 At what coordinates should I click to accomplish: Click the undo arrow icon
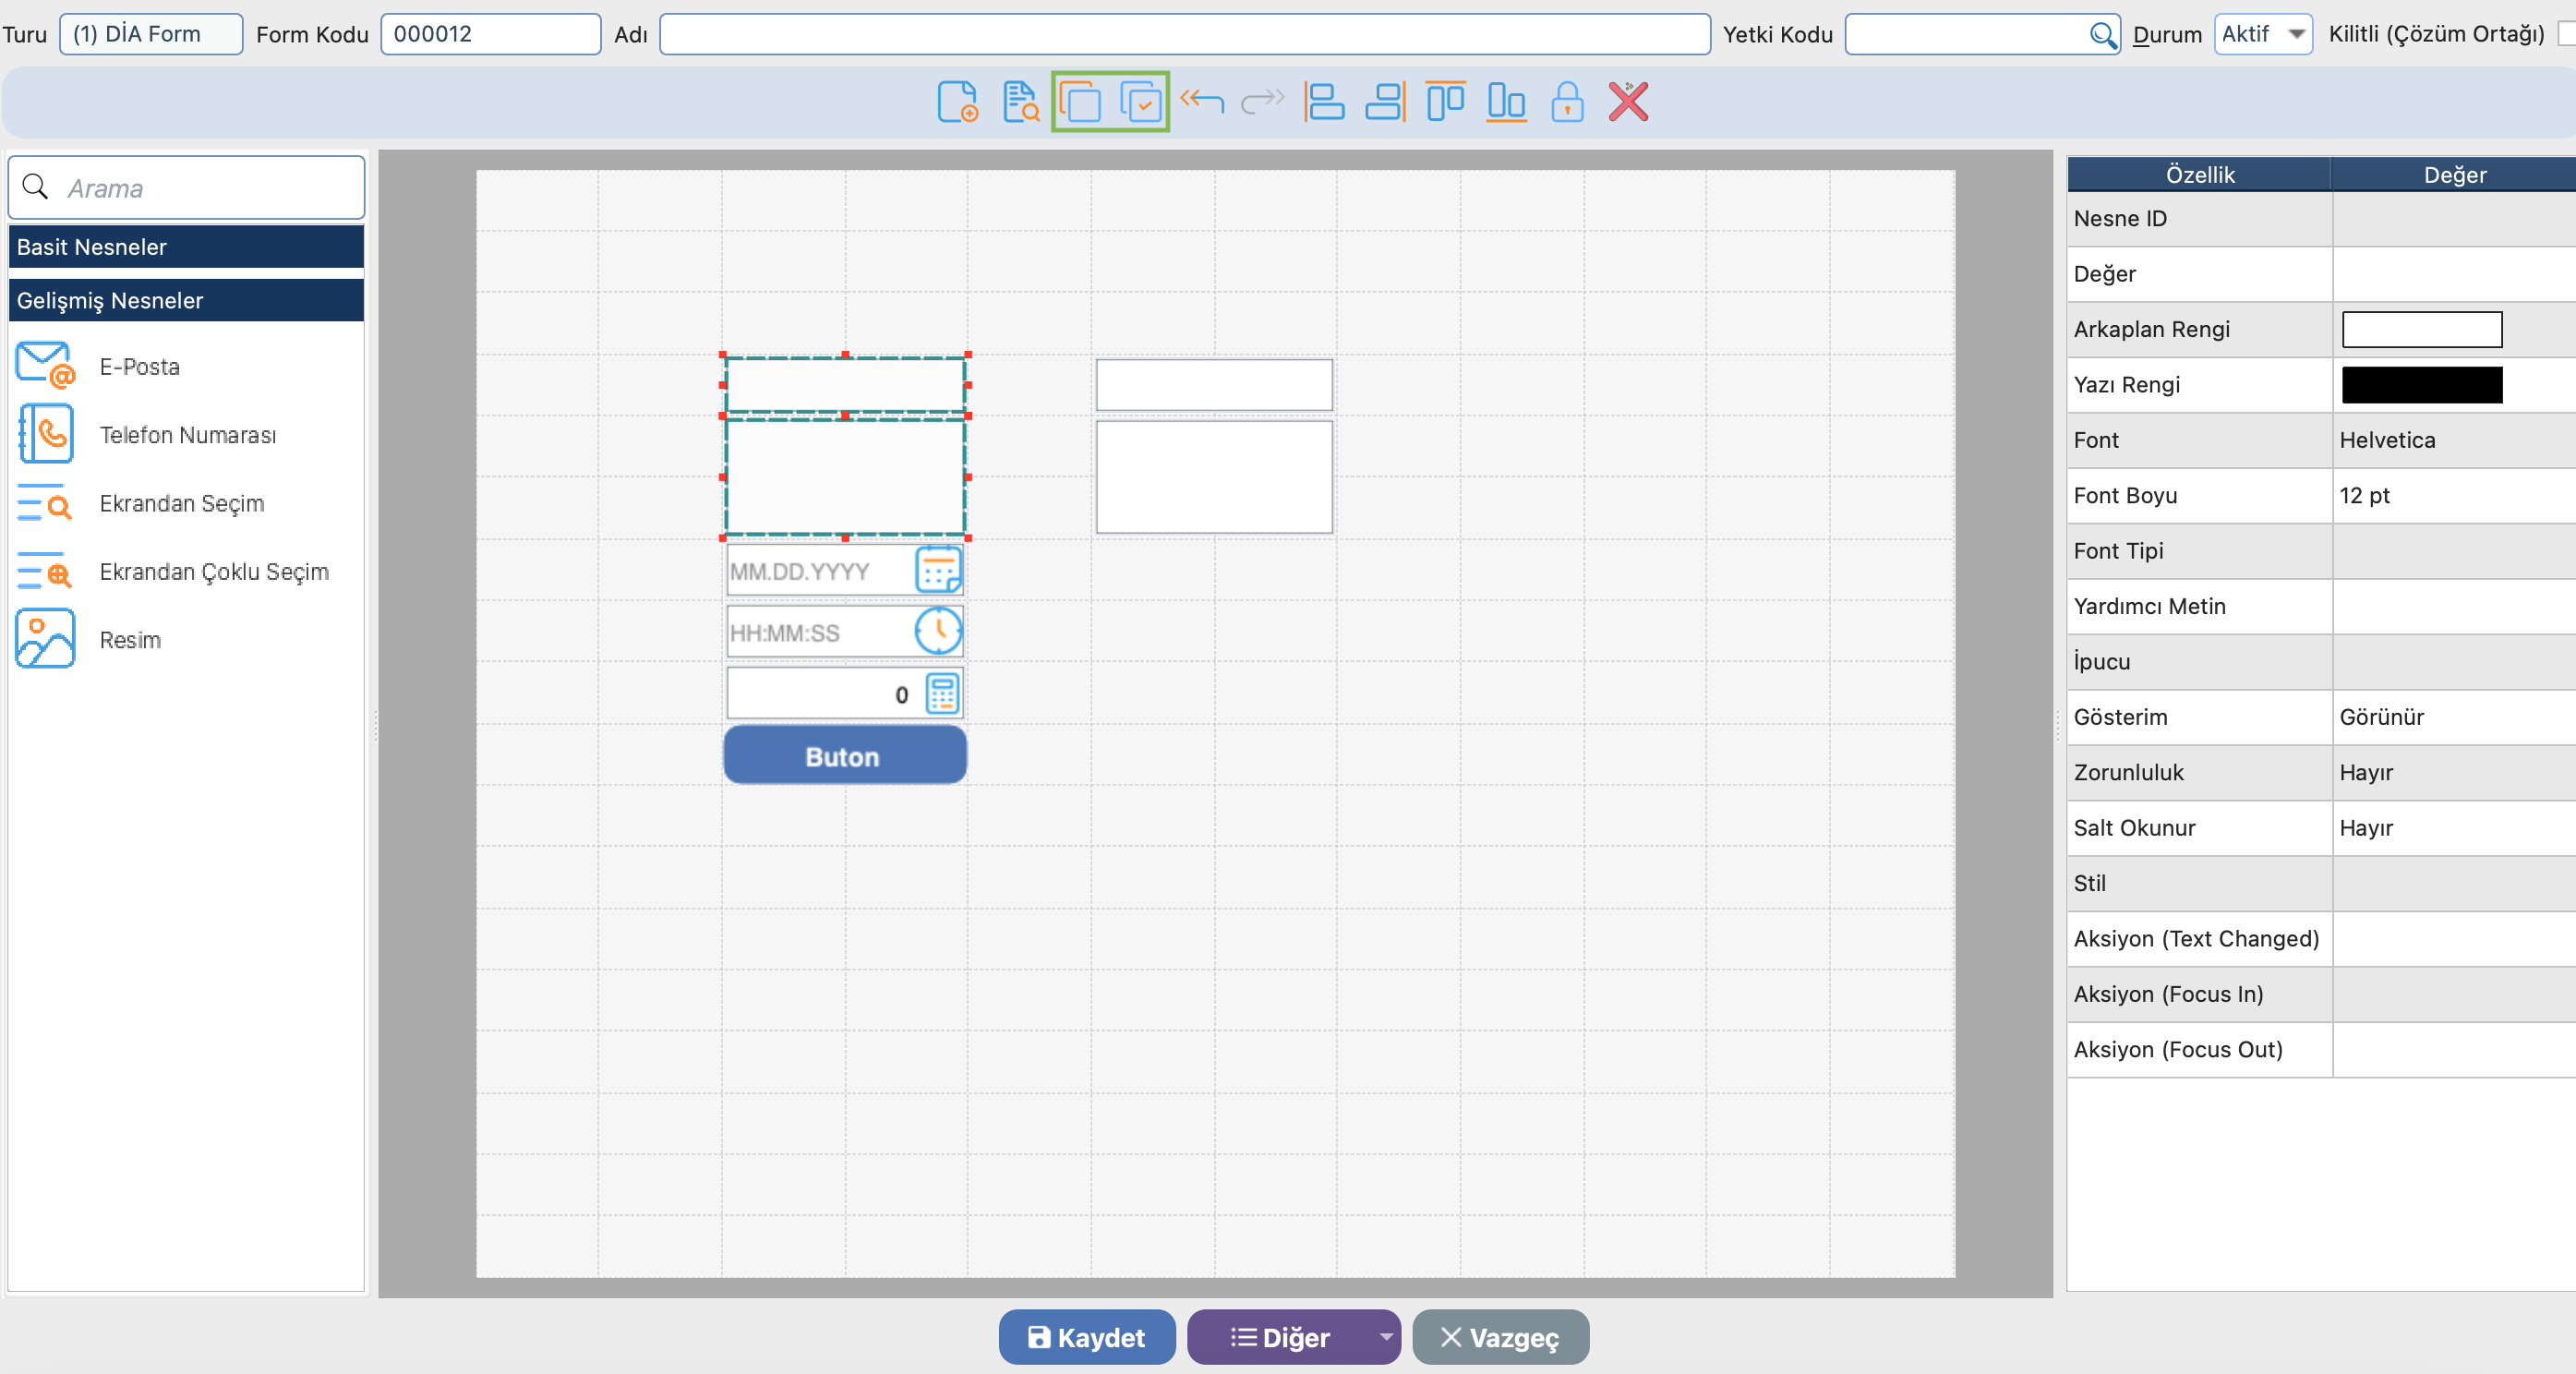pos(1202,102)
